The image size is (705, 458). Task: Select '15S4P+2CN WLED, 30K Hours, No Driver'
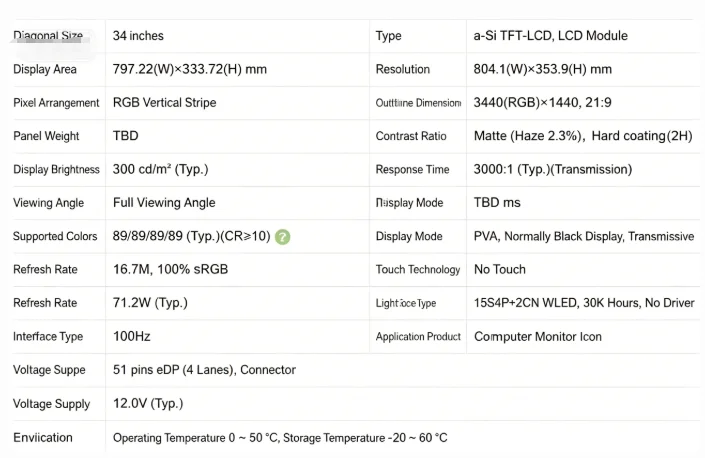pyautogui.click(x=584, y=303)
